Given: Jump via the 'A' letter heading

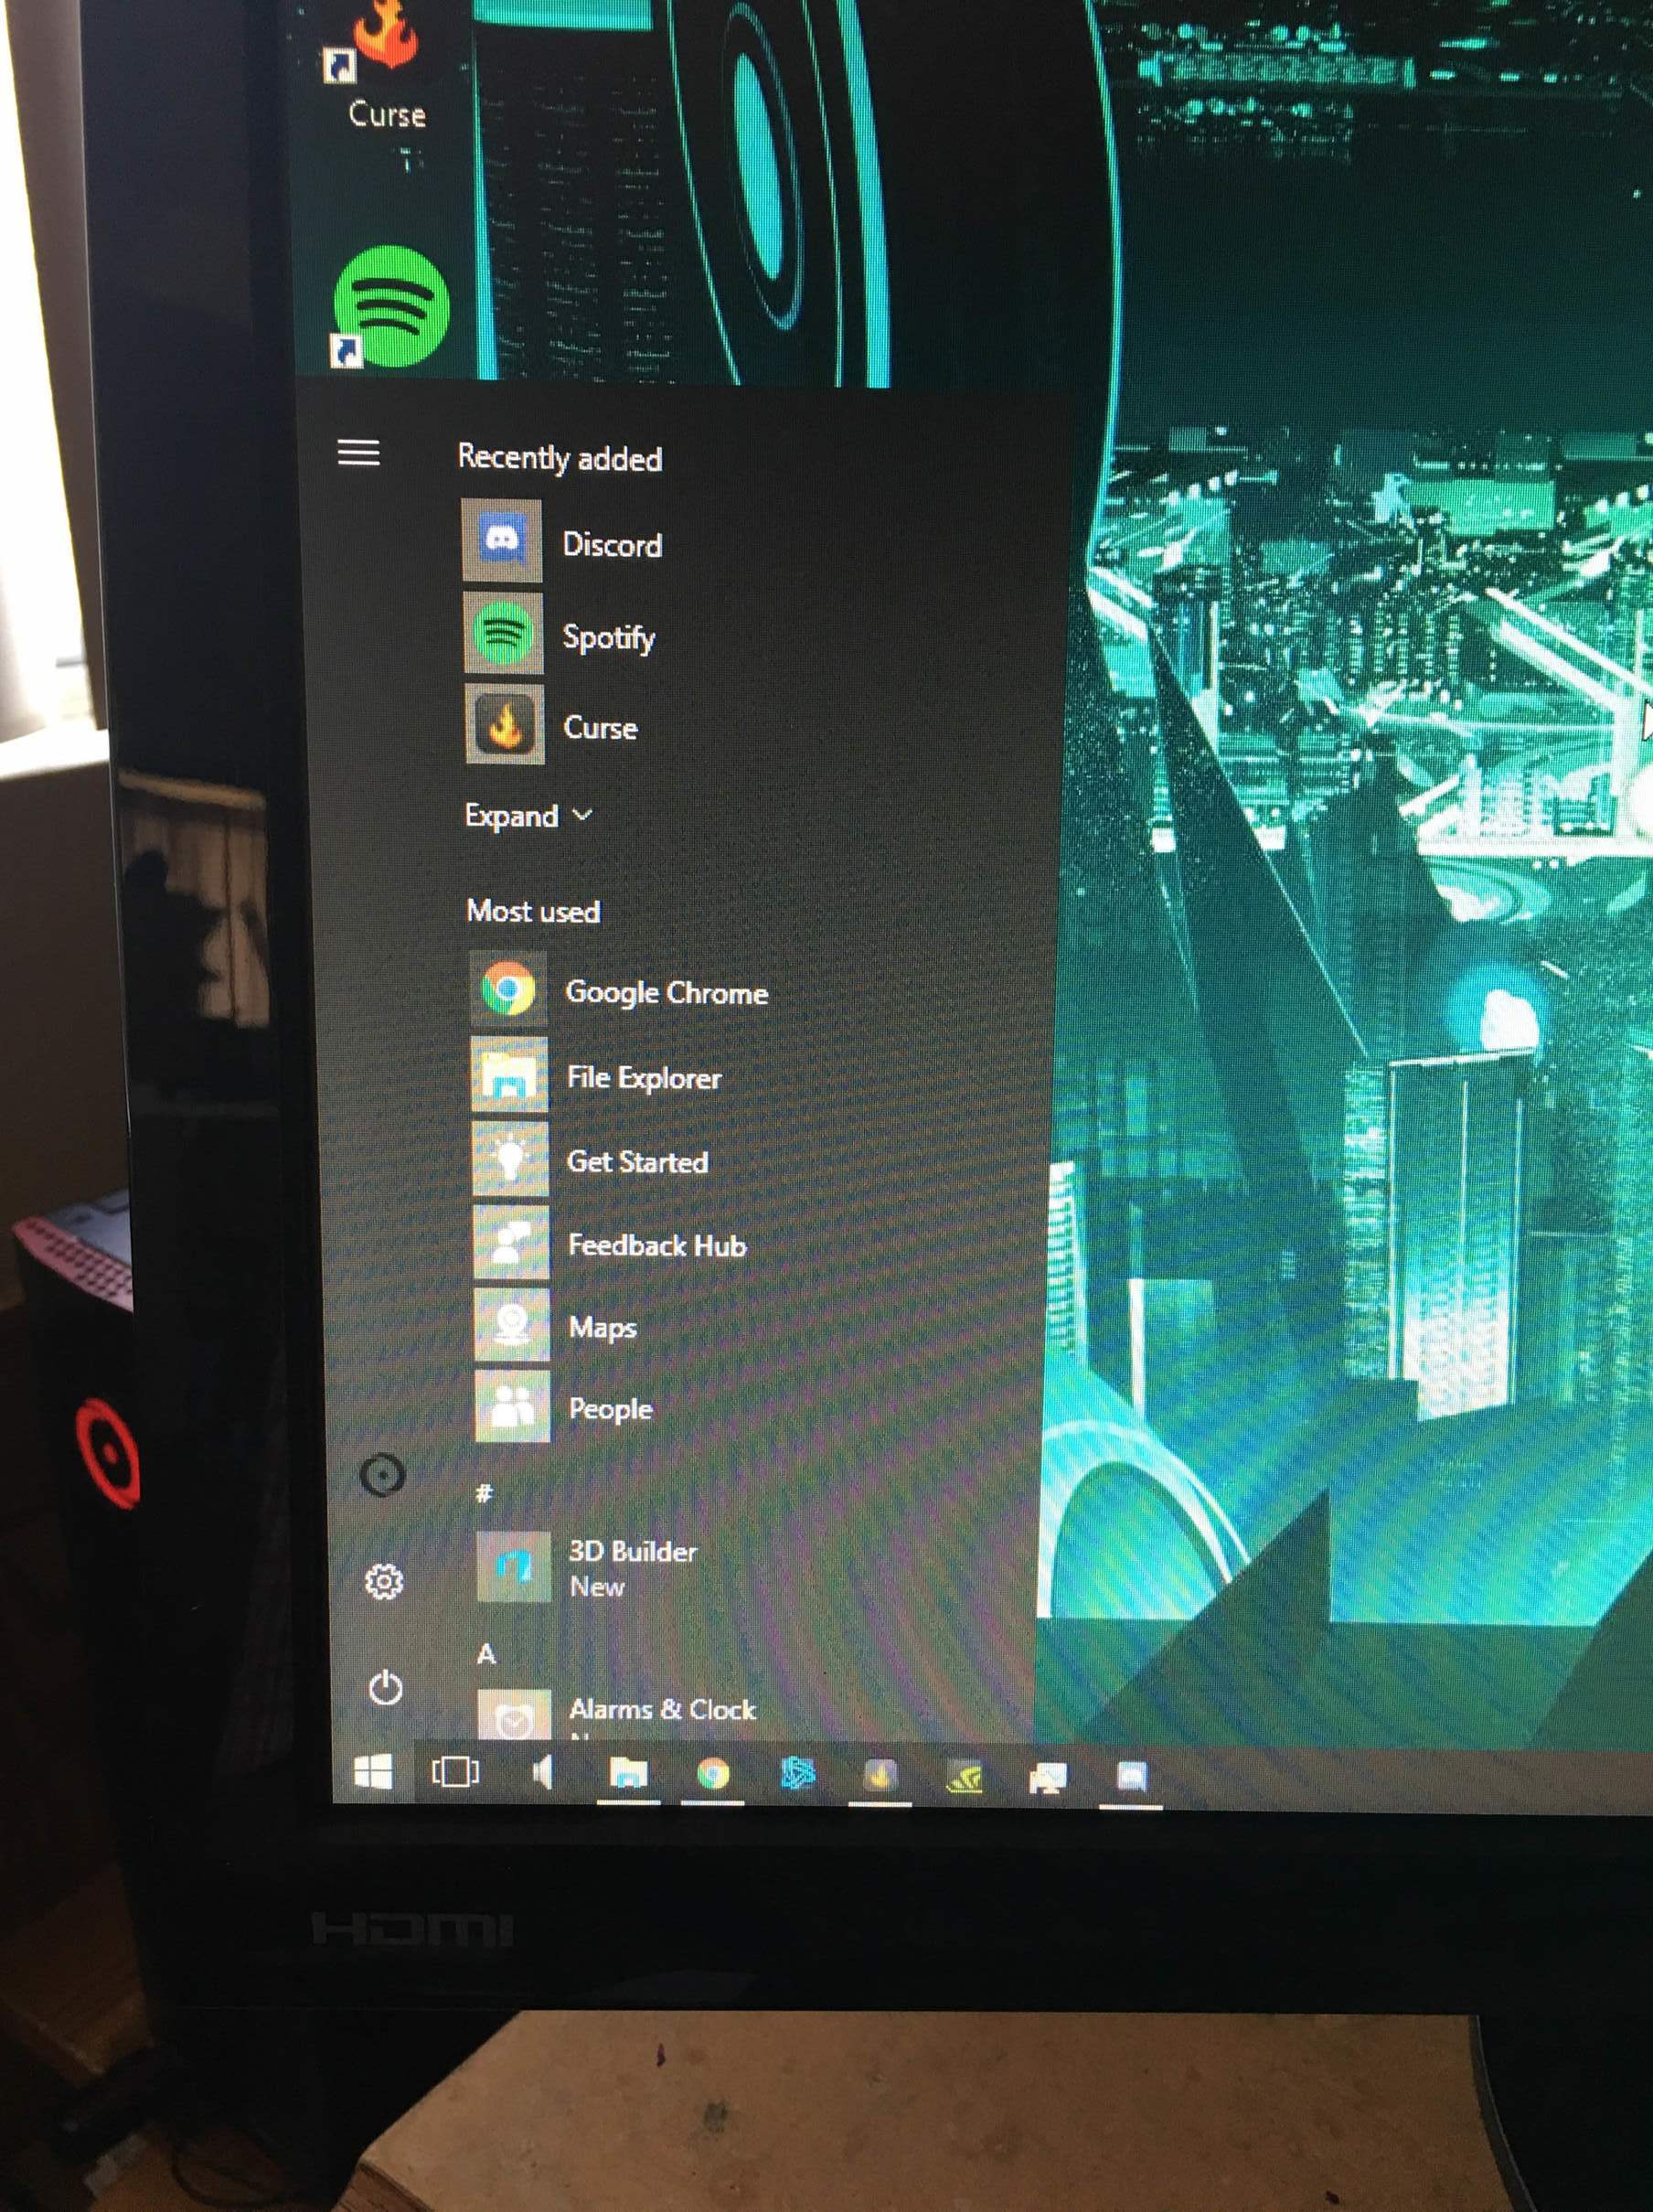Looking at the screenshot, I should 486,1654.
